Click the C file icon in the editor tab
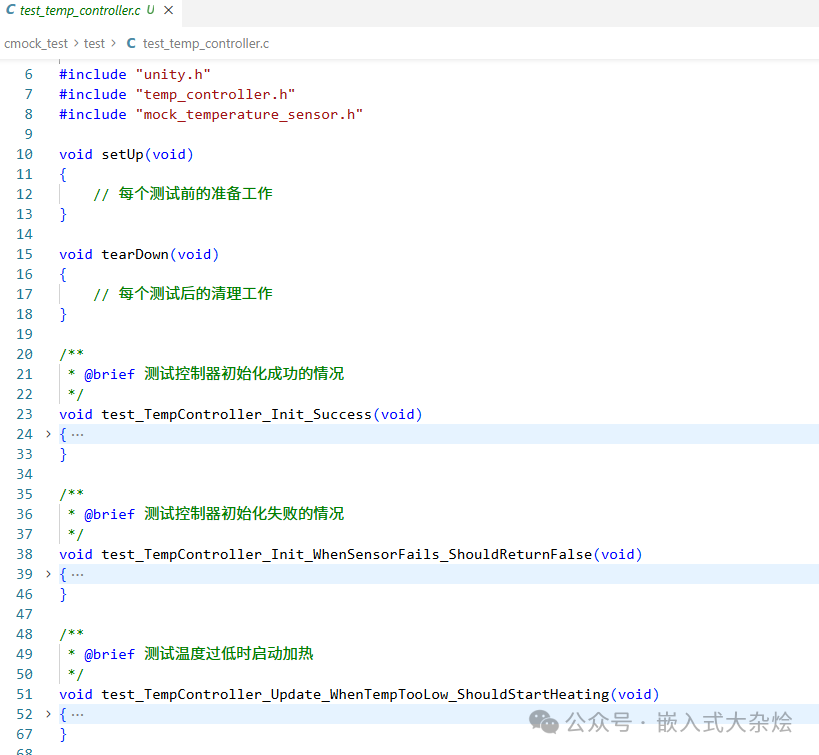This screenshot has width=819, height=755. (11, 11)
